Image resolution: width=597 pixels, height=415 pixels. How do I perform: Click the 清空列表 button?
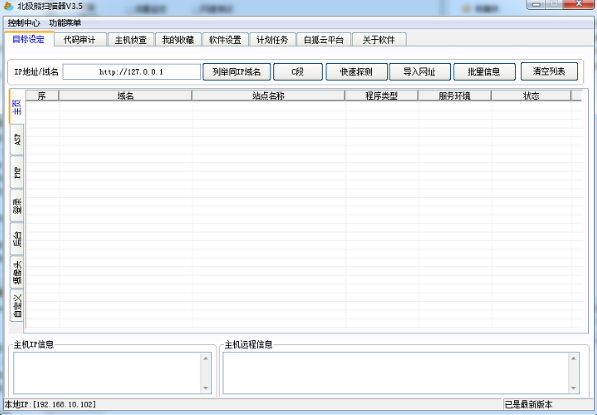coord(549,72)
